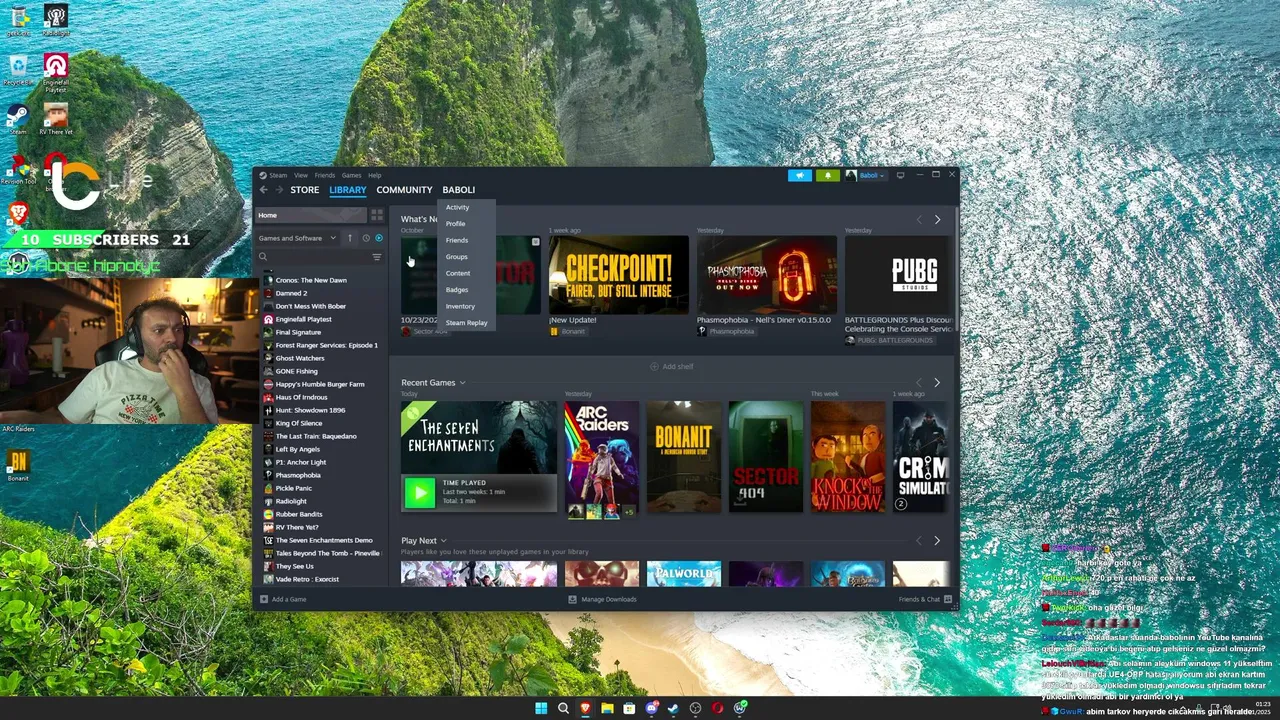Switch to COMMUNITY tab
Image resolution: width=1280 pixels, height=720 pixels.
404,190
